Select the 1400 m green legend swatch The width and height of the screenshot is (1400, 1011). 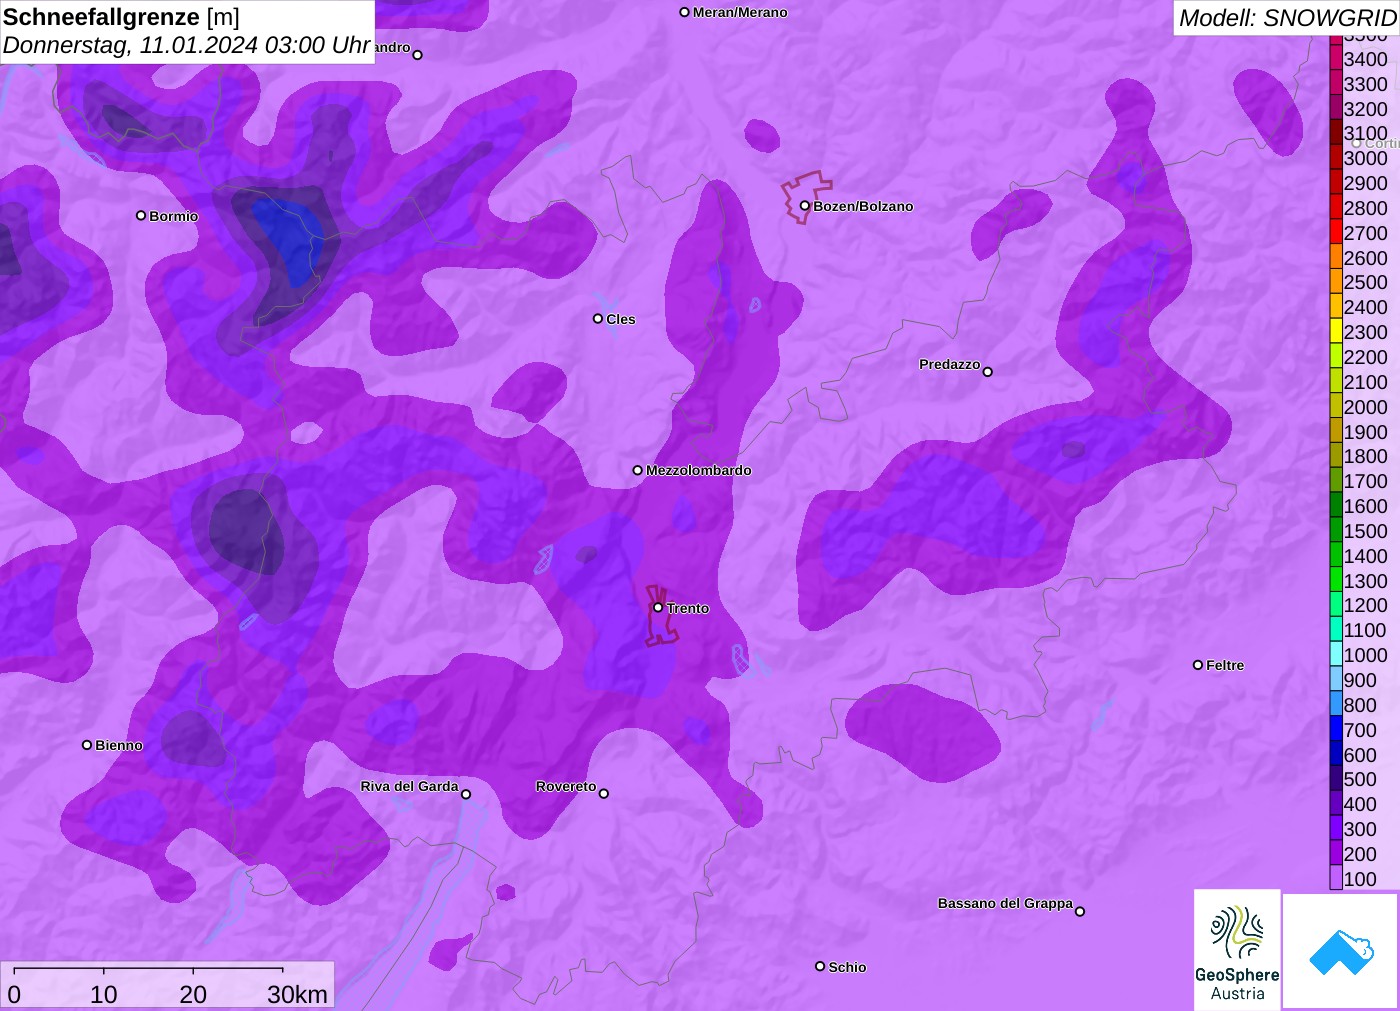coord(1336,555)
